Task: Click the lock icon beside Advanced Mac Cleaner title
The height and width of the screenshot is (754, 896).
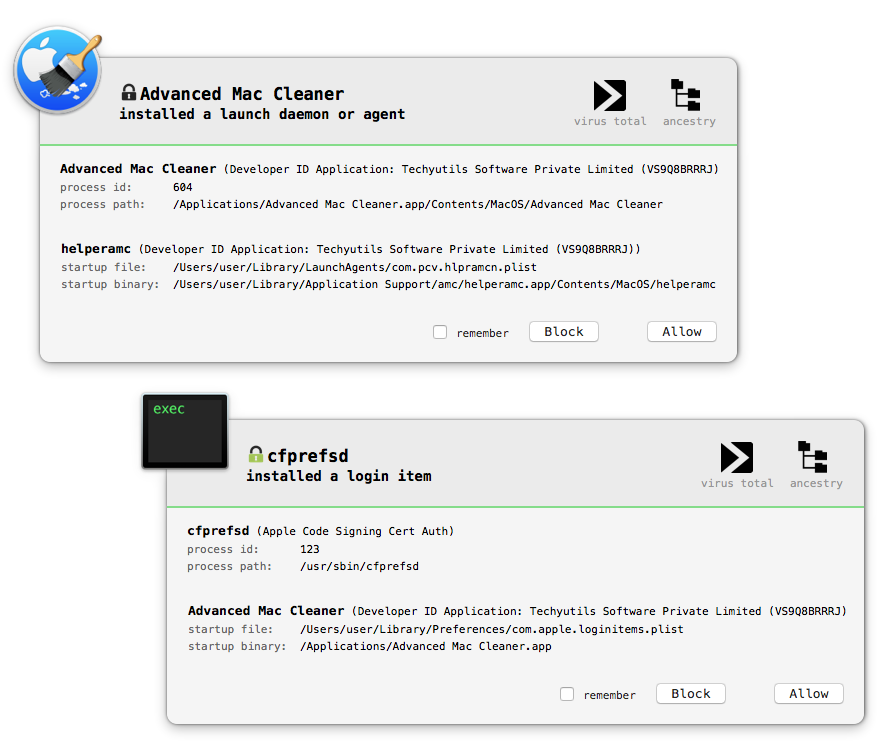Action: coord(129,93)
